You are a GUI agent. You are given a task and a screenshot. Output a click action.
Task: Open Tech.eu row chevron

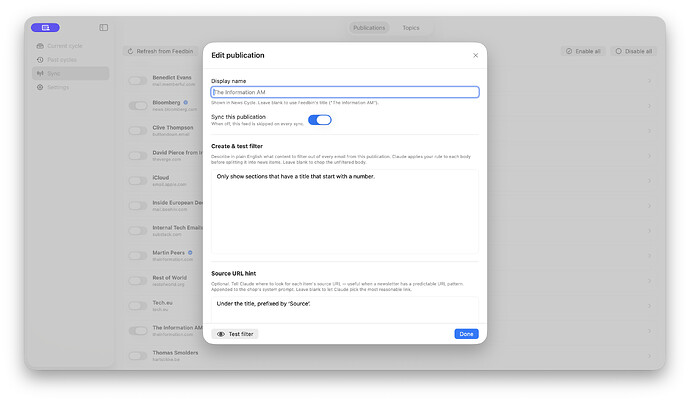coord(650,306)
